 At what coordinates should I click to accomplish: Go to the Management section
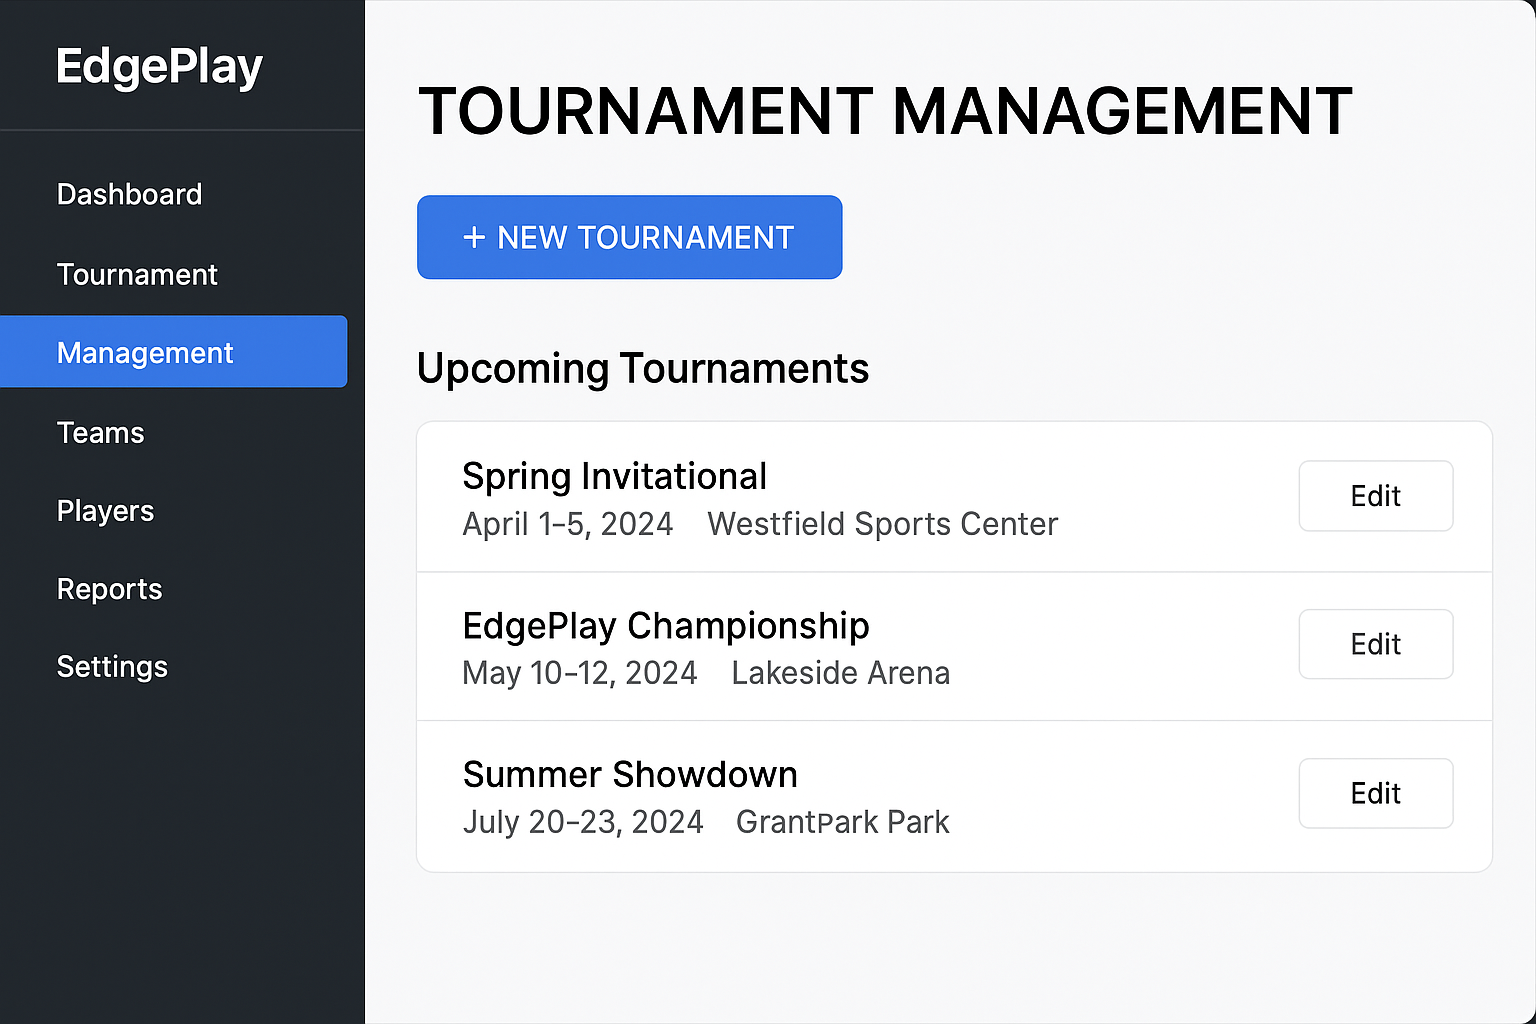[x=145, y=352]
